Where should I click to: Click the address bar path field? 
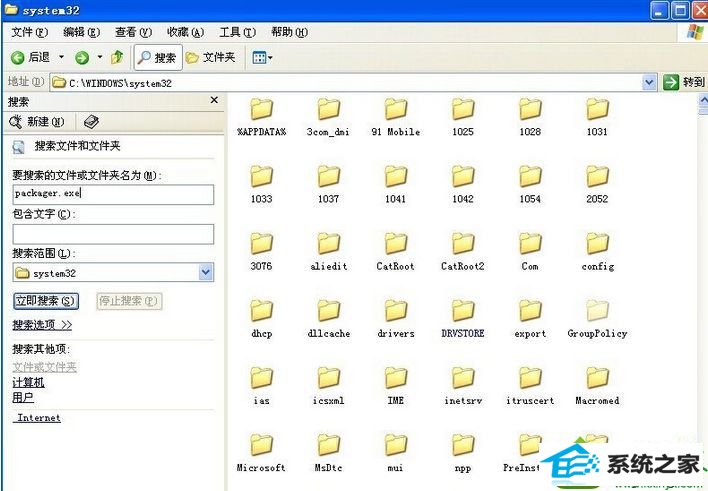346,83
